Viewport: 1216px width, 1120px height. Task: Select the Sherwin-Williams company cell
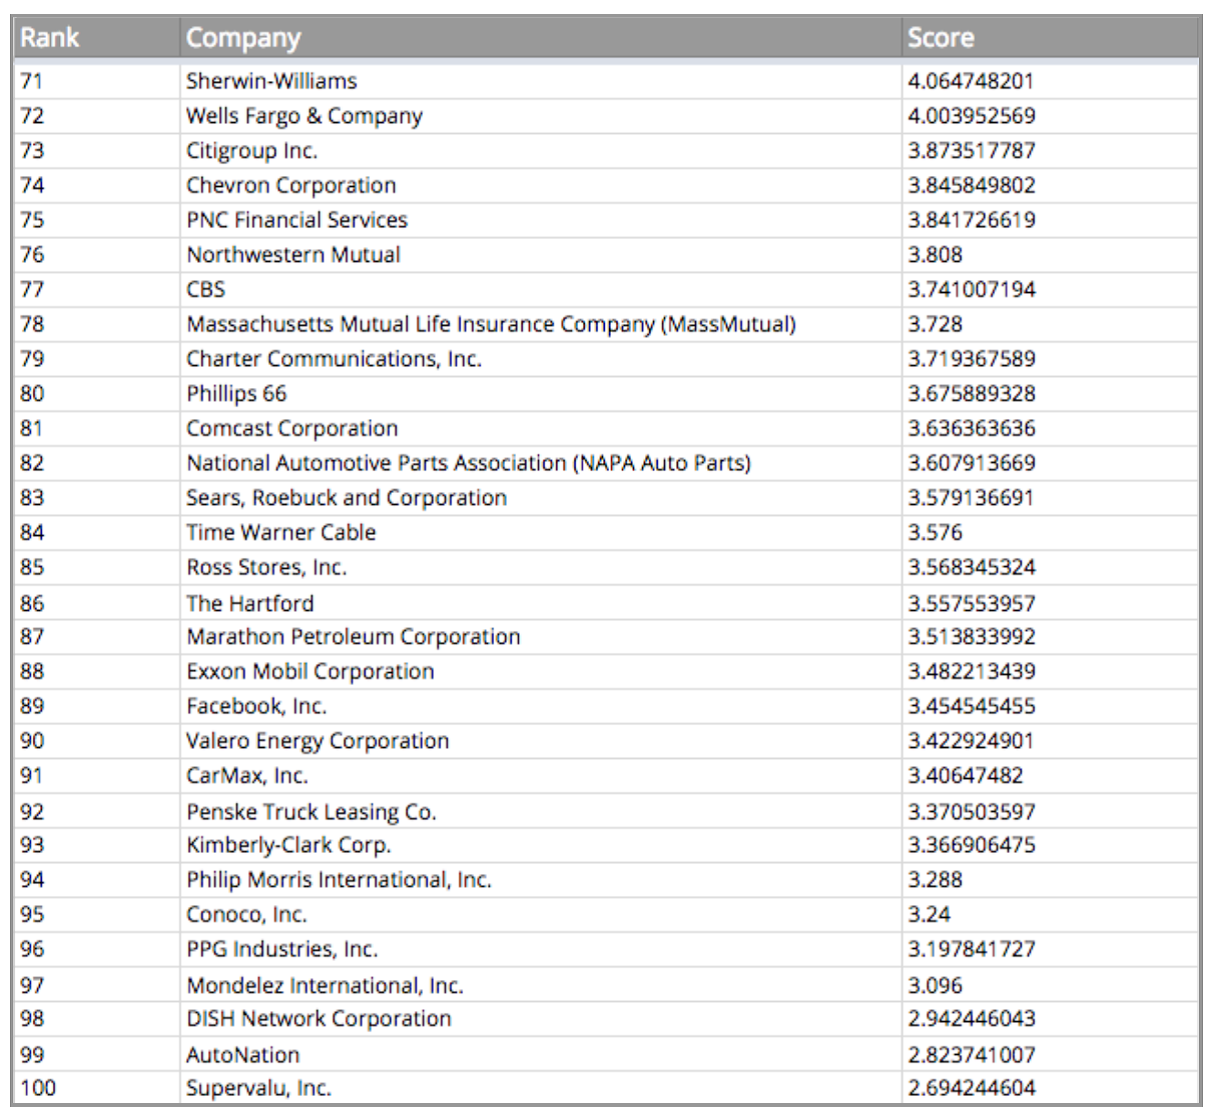coord(541,81)
